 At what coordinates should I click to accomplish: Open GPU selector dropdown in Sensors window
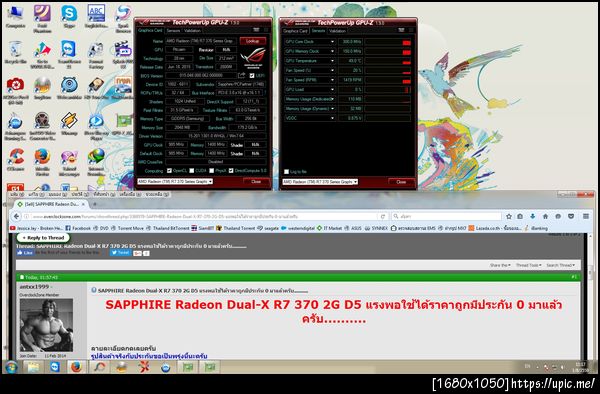[320, 182]
